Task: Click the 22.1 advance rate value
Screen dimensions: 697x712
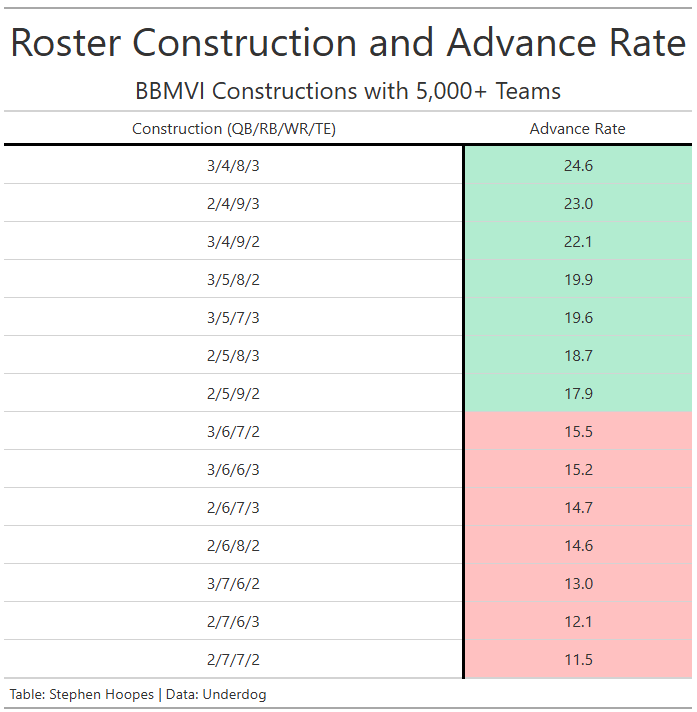Action: coord(578,241)
